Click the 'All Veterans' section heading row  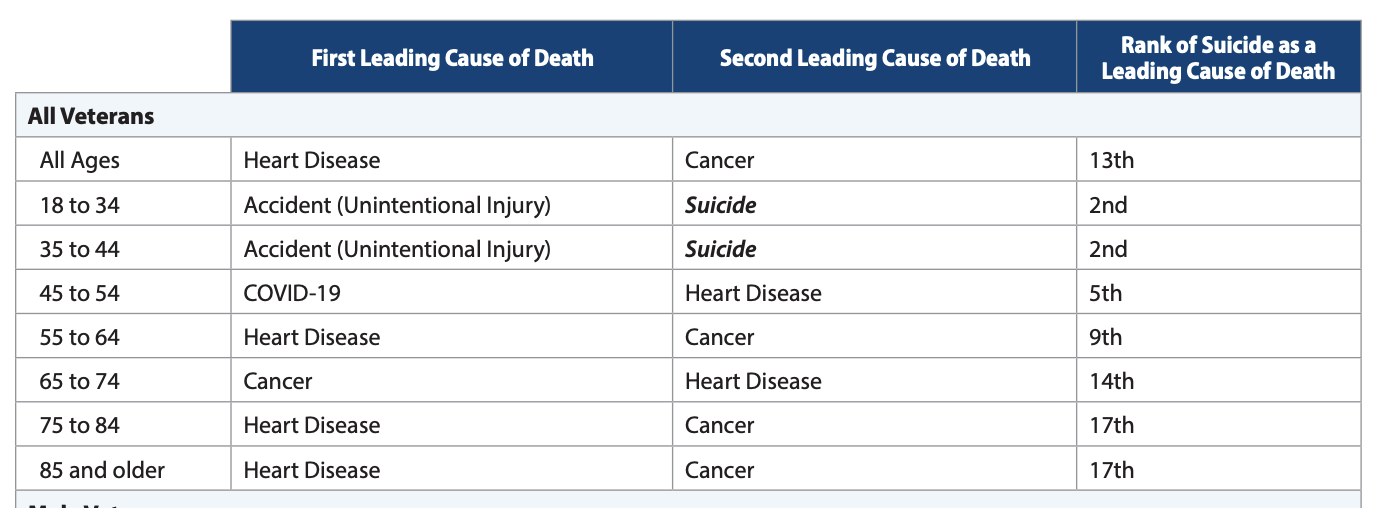pos(91,116)
